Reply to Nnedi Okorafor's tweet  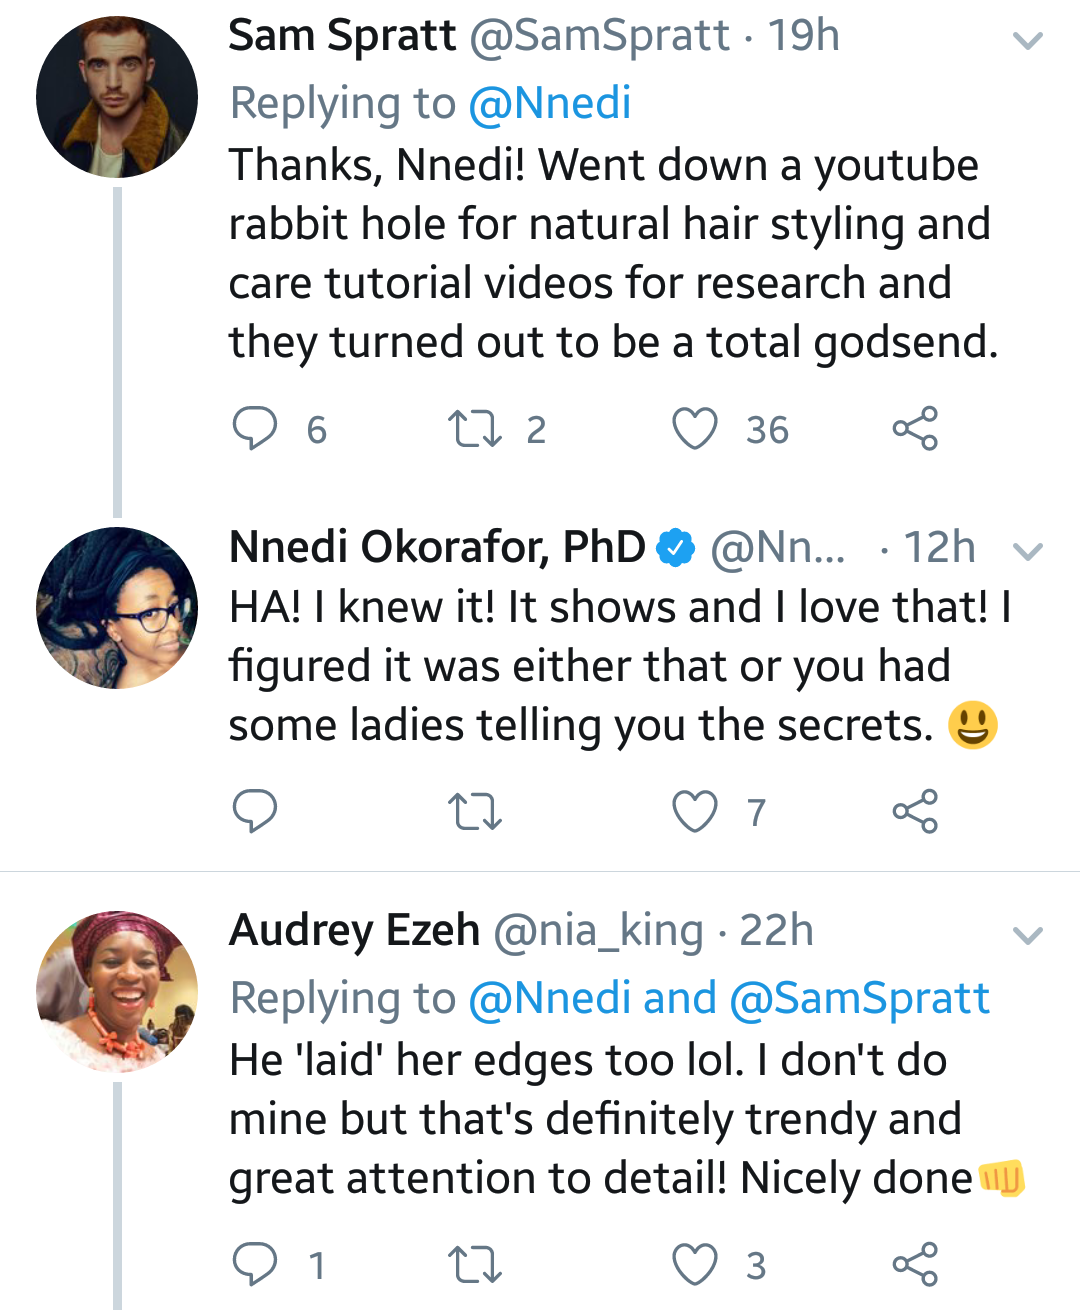coord(255,811)
